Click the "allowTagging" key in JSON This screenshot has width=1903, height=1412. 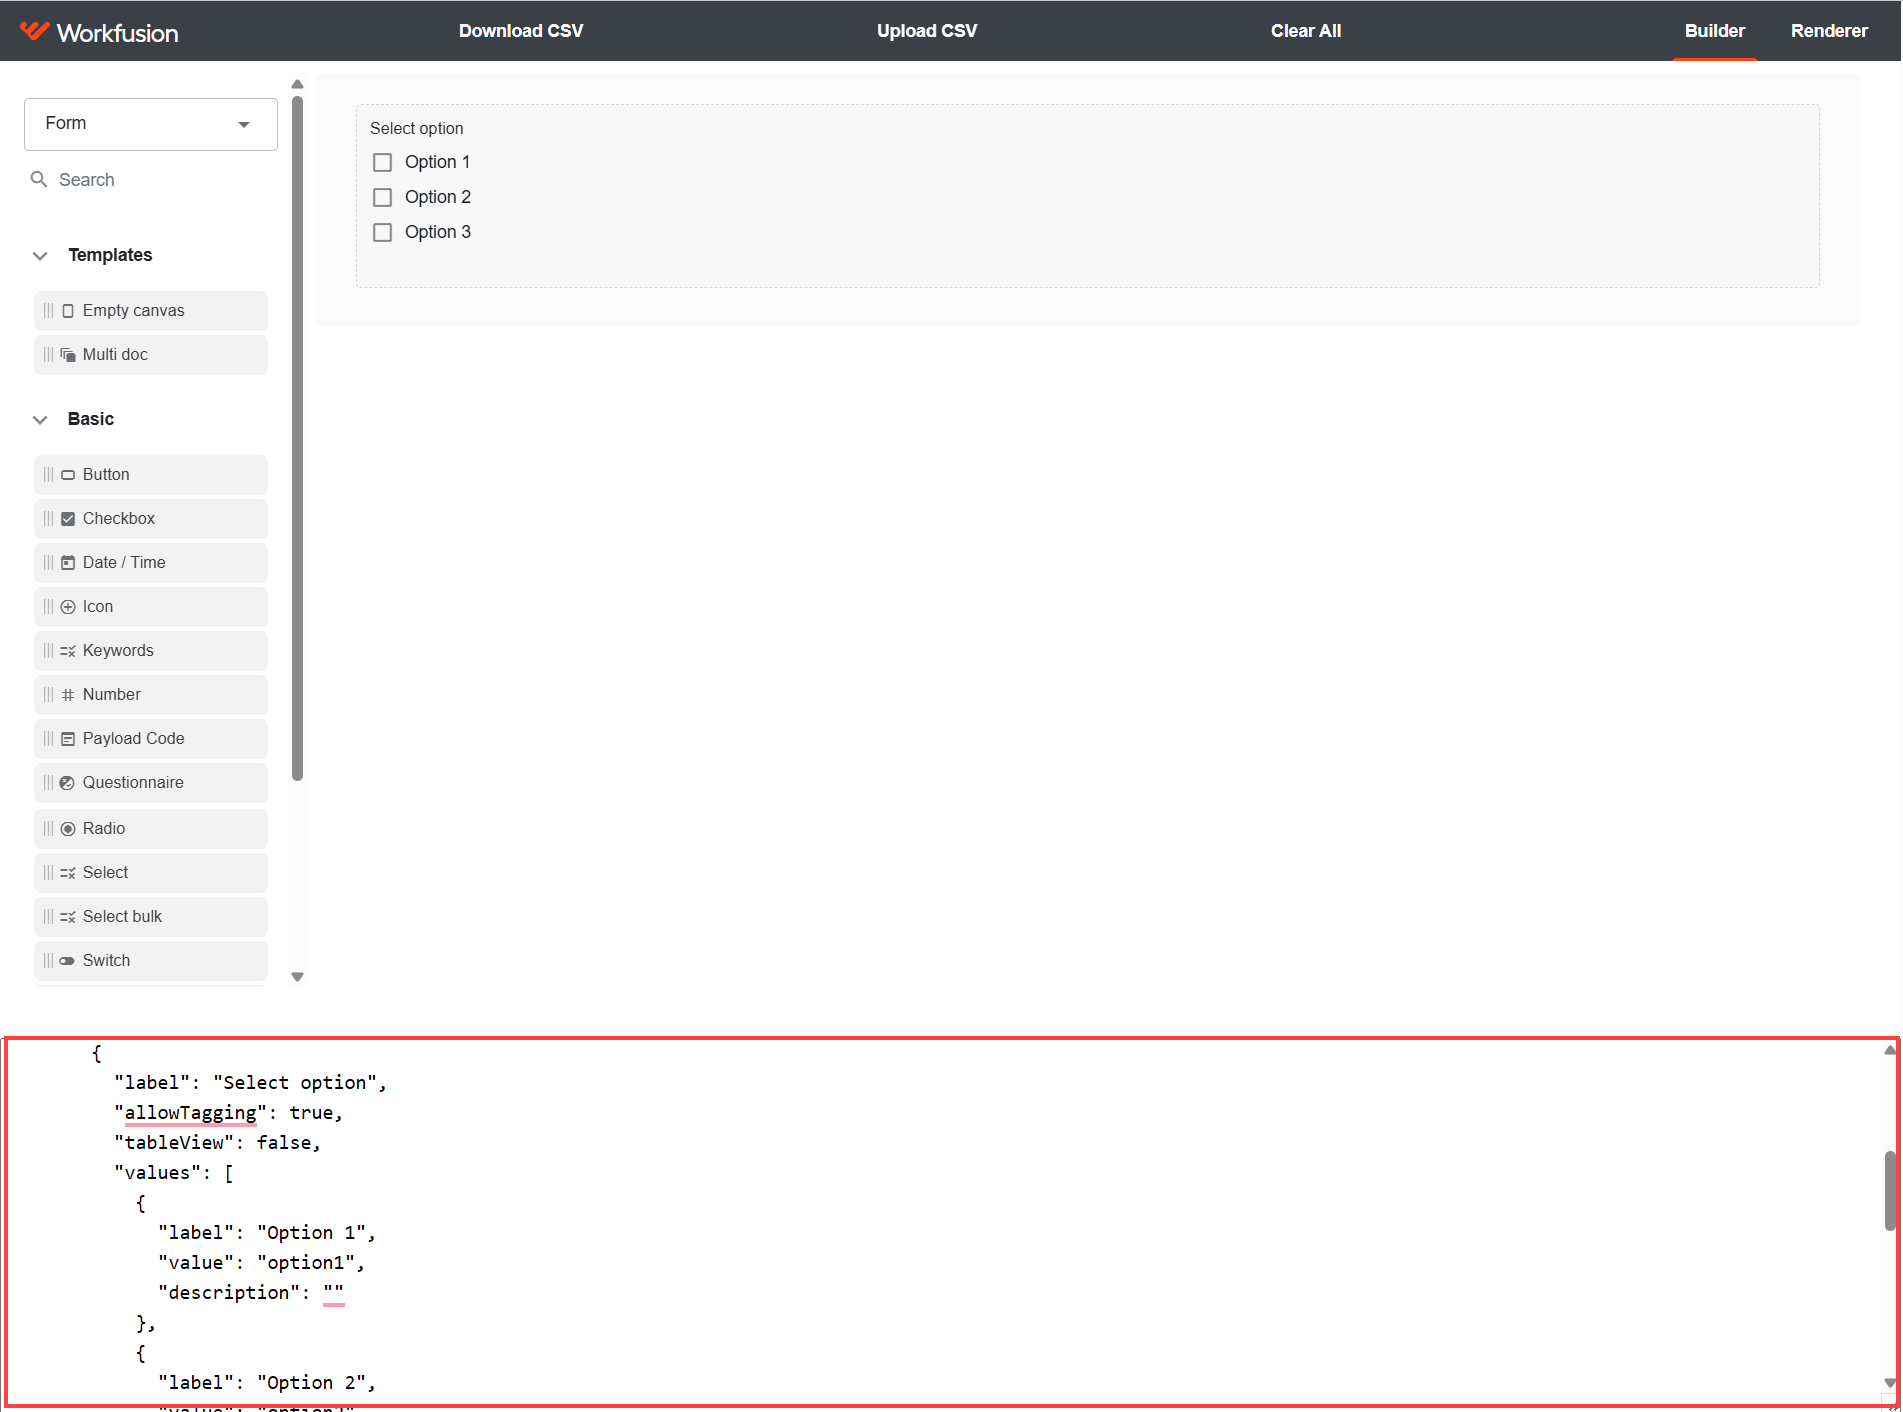(190, 1113)
